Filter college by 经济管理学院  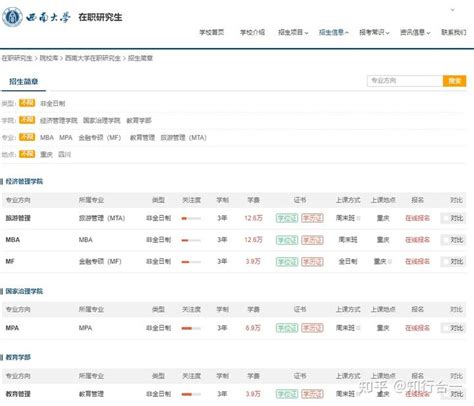click(59, 121)
